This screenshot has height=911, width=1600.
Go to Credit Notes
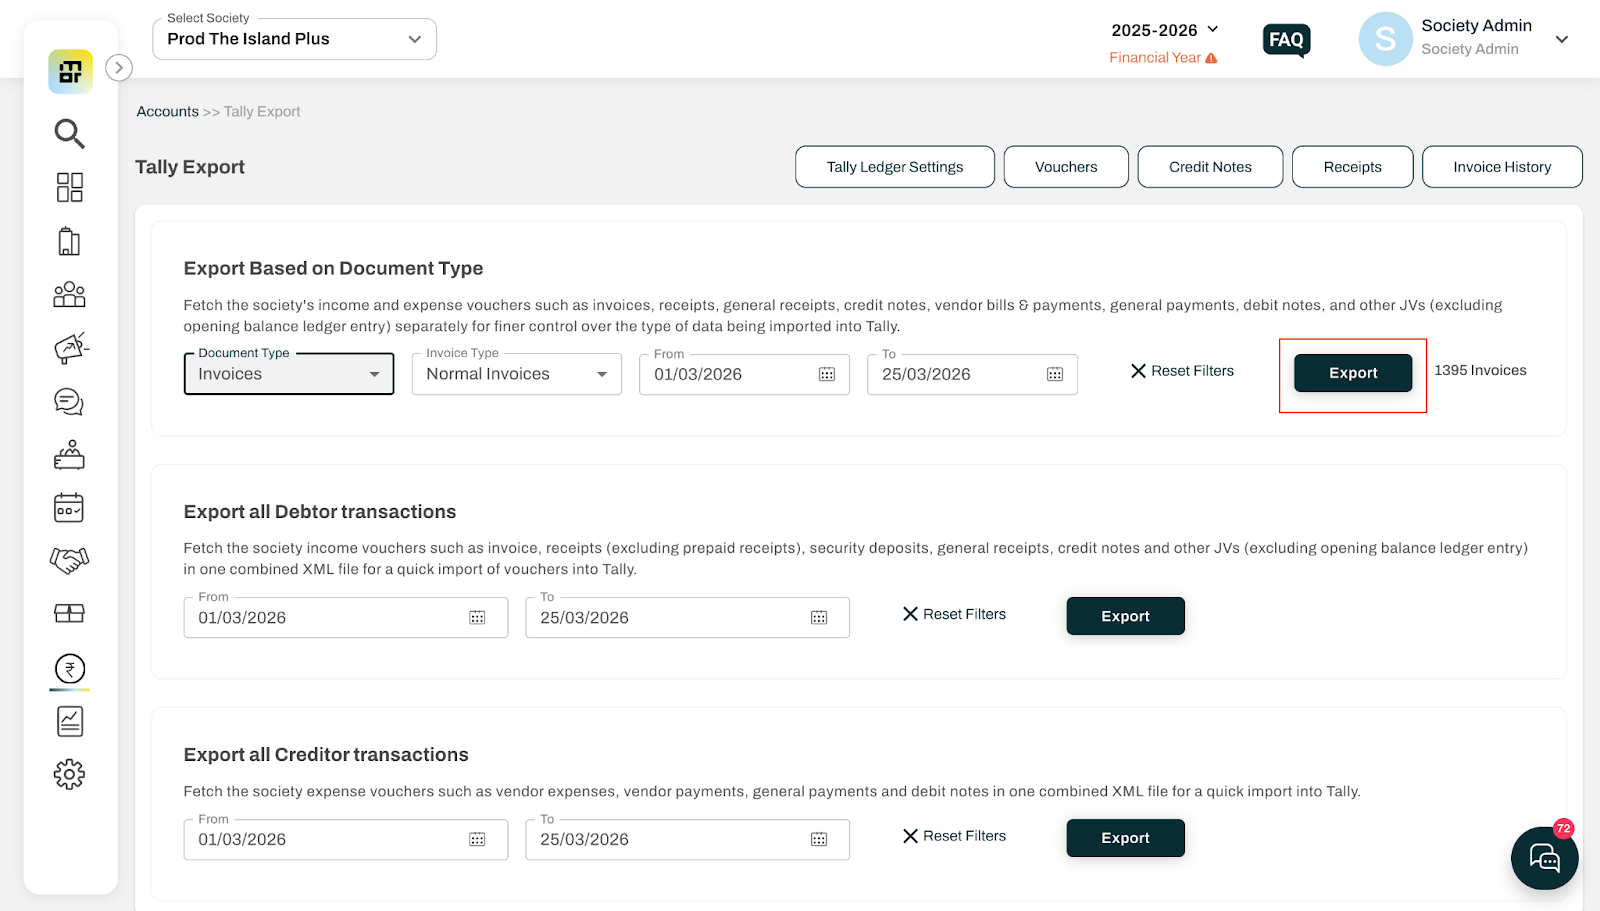point(1210,167)
